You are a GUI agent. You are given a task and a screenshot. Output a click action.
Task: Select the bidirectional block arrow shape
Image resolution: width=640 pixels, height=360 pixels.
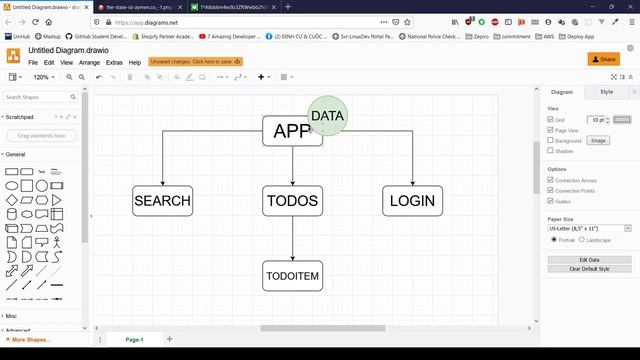pos(11,271)
